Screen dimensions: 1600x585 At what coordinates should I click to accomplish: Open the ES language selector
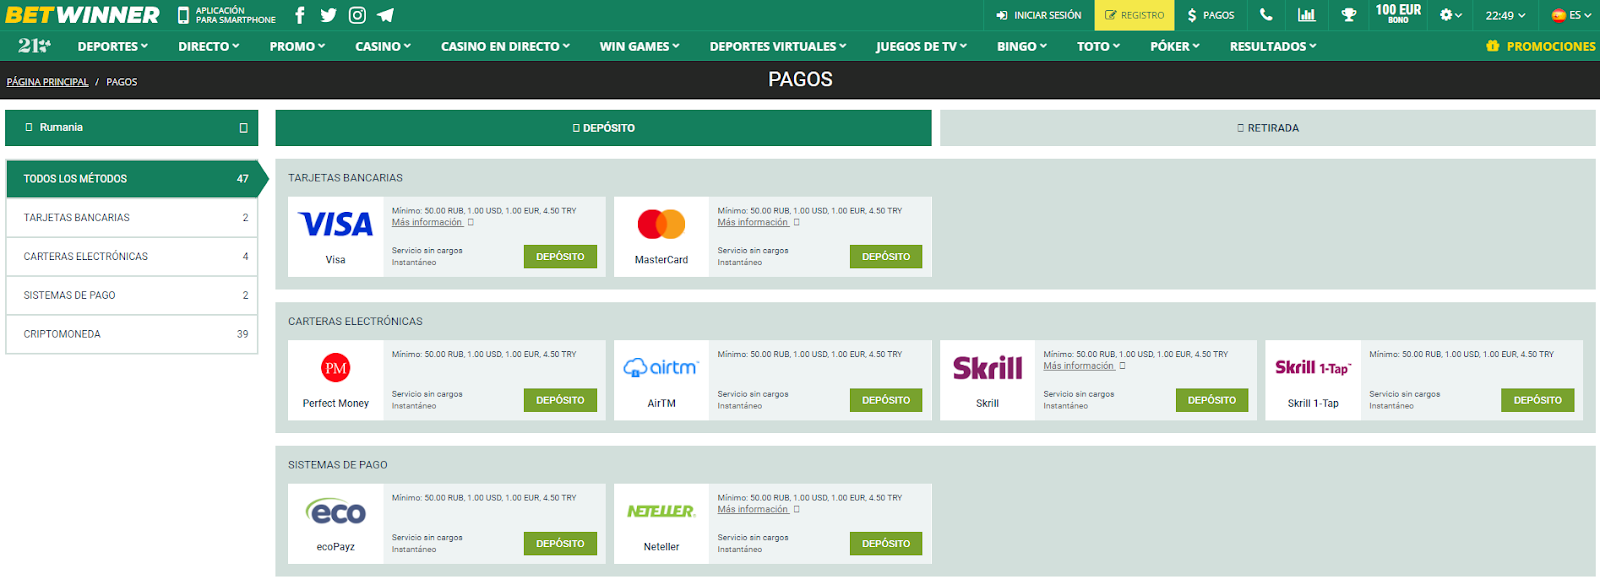click(x=1571, y=15)
